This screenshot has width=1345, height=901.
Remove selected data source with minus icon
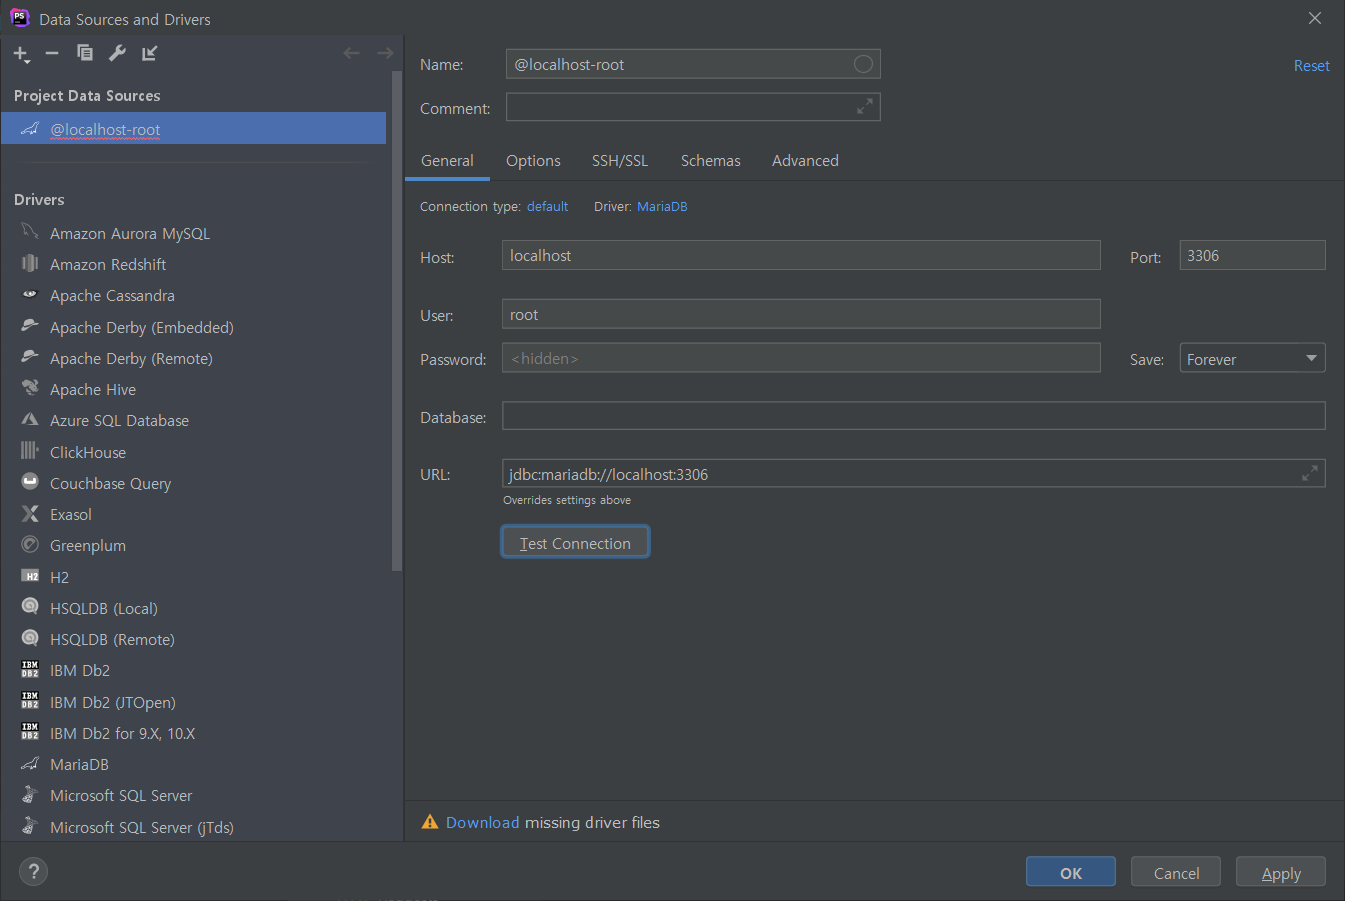click(52, 53)
